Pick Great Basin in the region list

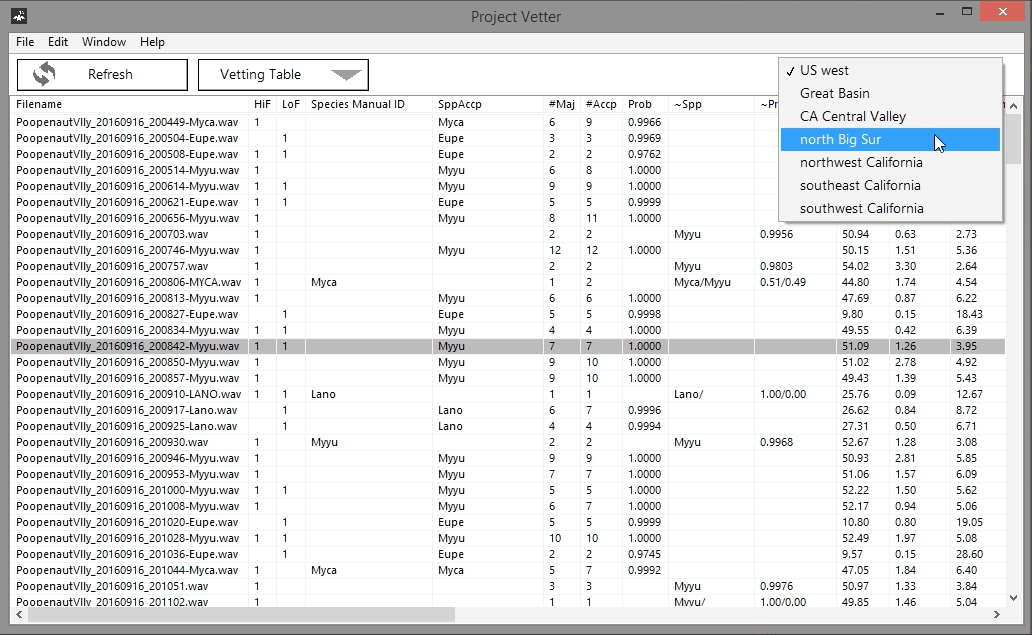[x=834, y=94]
